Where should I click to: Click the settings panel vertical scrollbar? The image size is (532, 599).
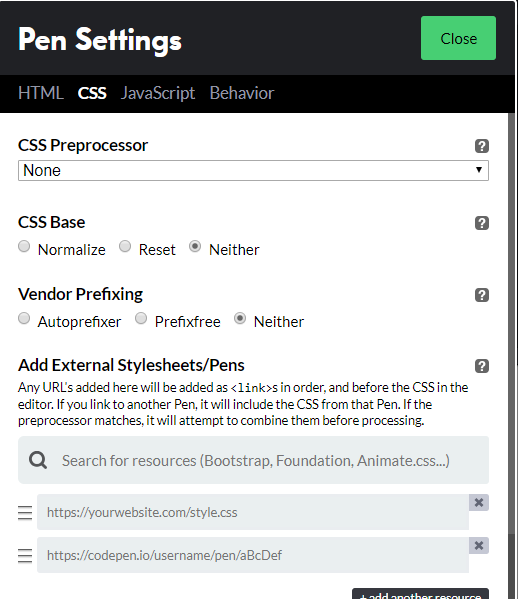[x=511, y=355]
